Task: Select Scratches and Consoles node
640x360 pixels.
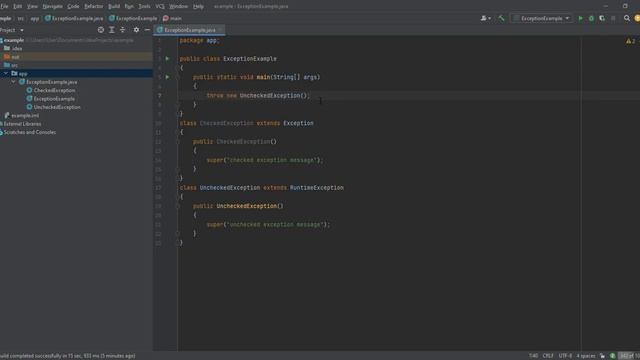Action: coord(29,132)
